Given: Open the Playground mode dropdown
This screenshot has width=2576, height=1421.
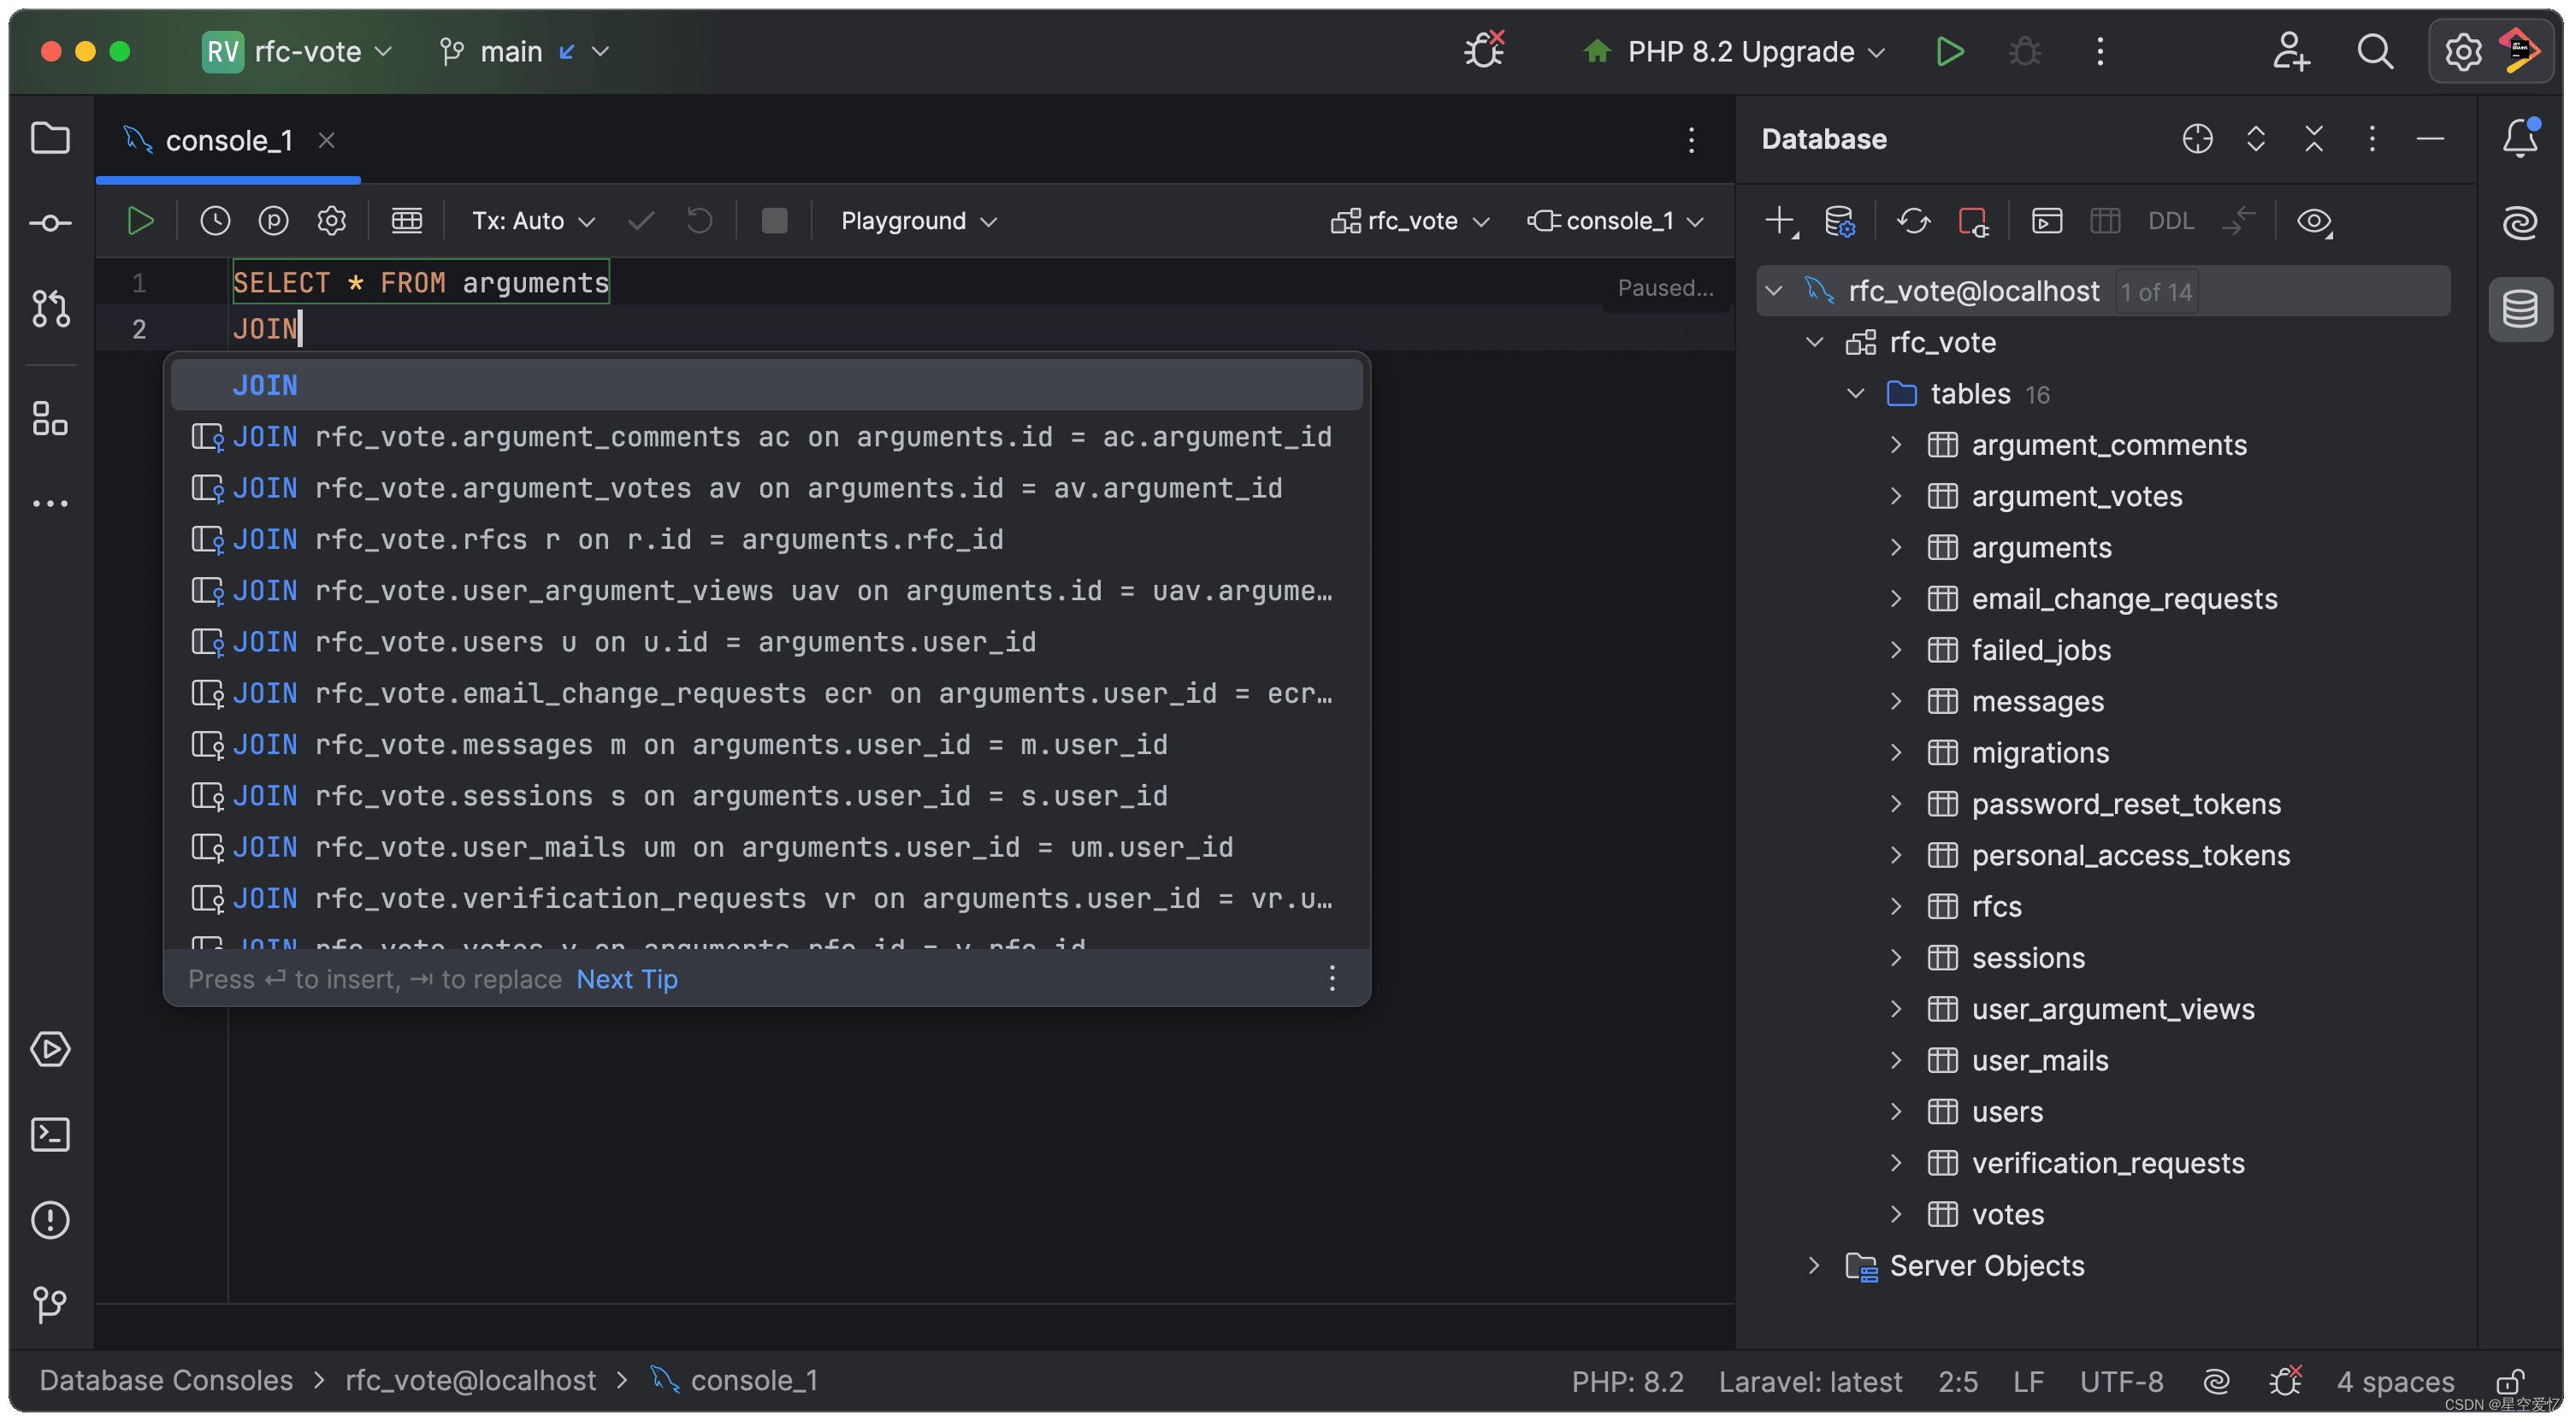Looking at the screenshot, I should click(919, 219).
